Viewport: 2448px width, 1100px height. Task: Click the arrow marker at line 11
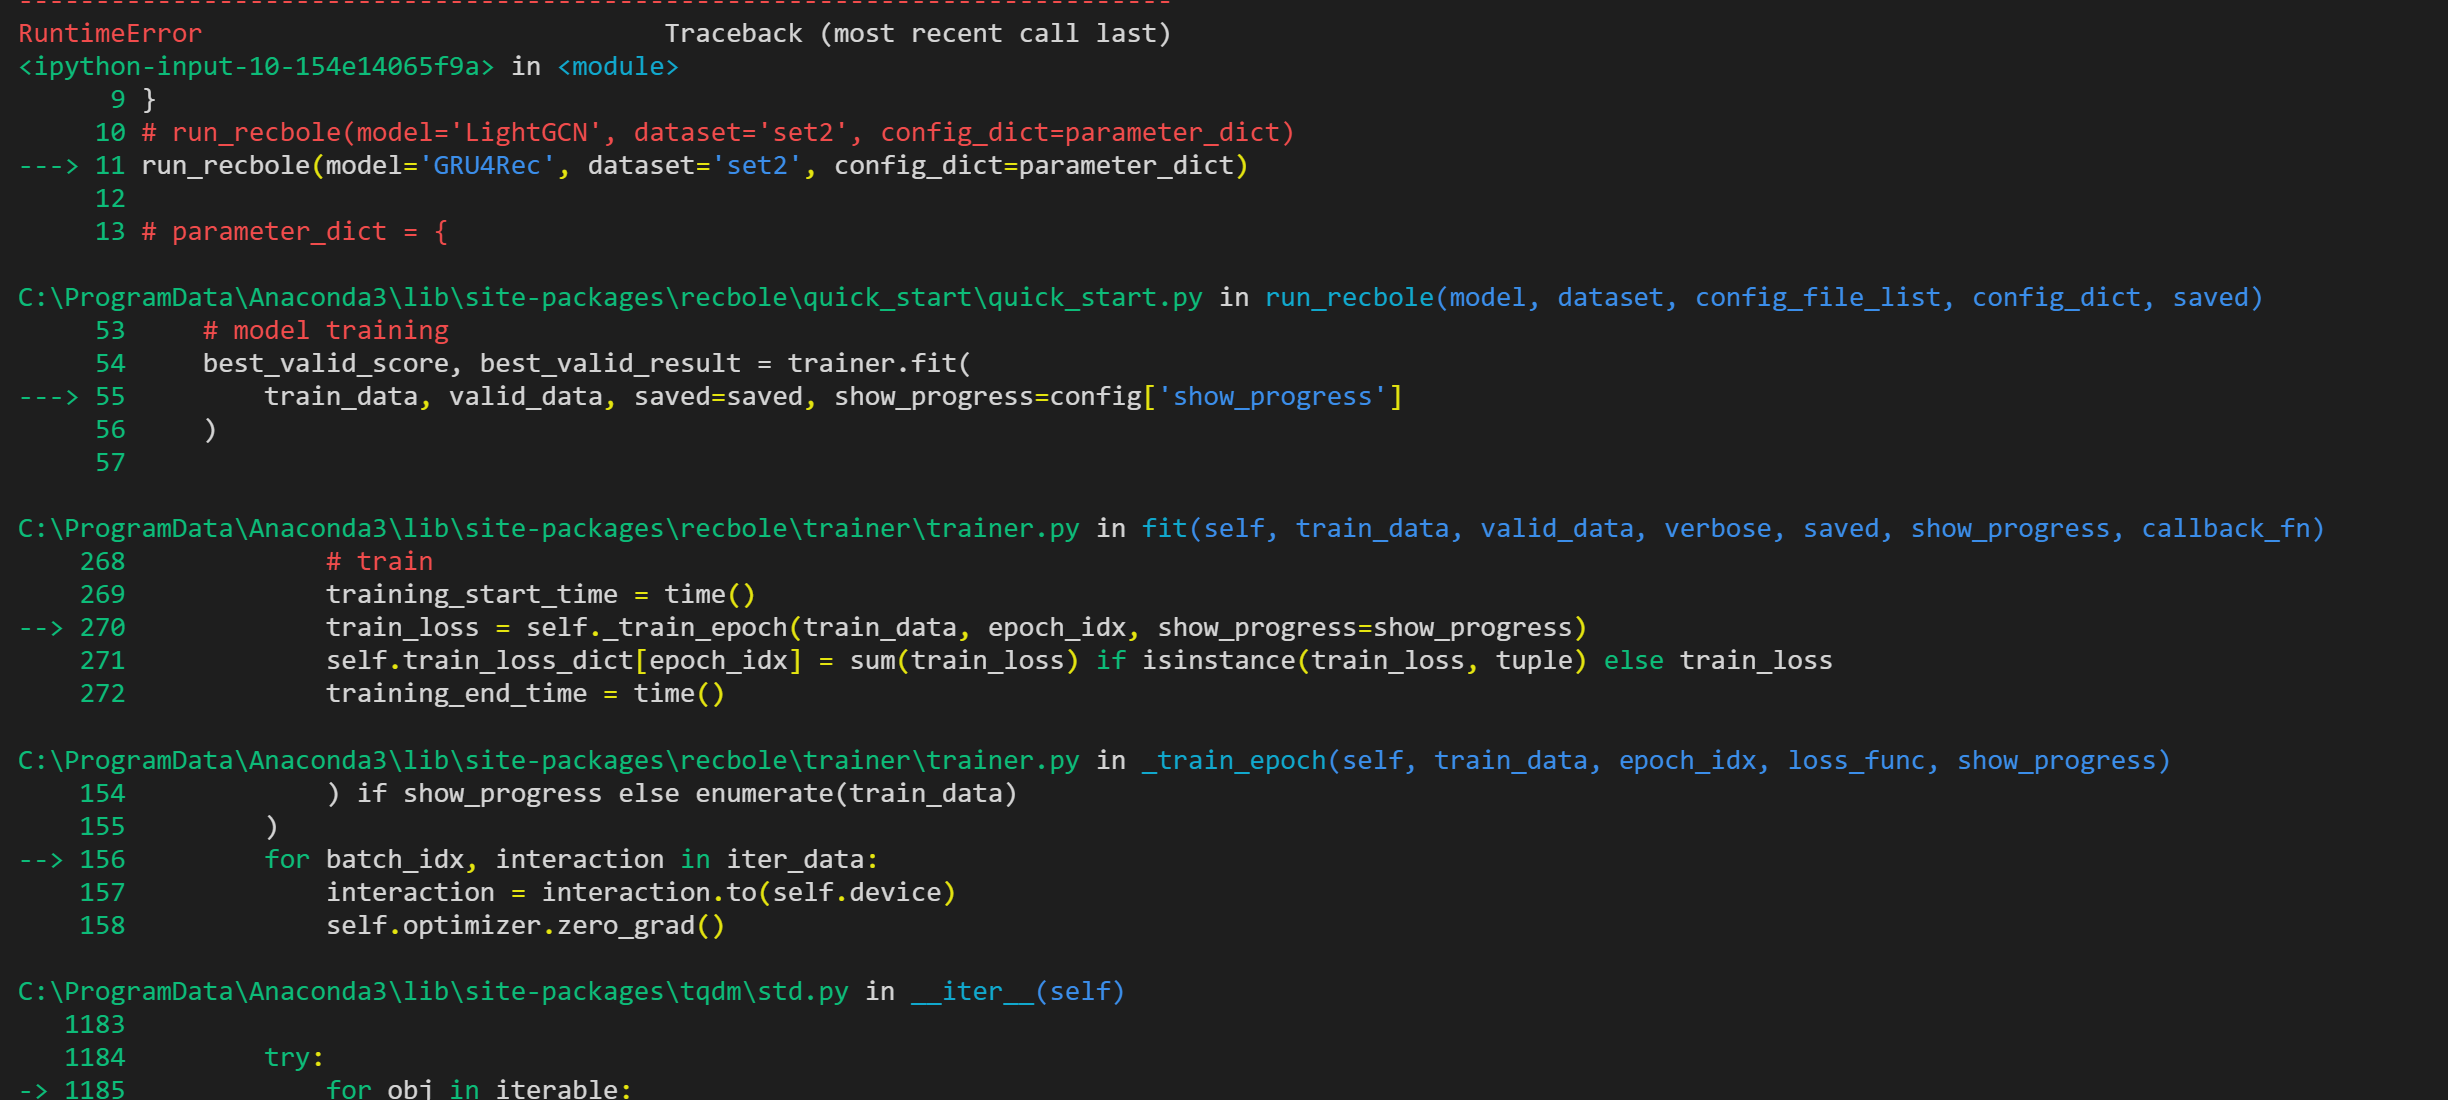click(48, 165)
